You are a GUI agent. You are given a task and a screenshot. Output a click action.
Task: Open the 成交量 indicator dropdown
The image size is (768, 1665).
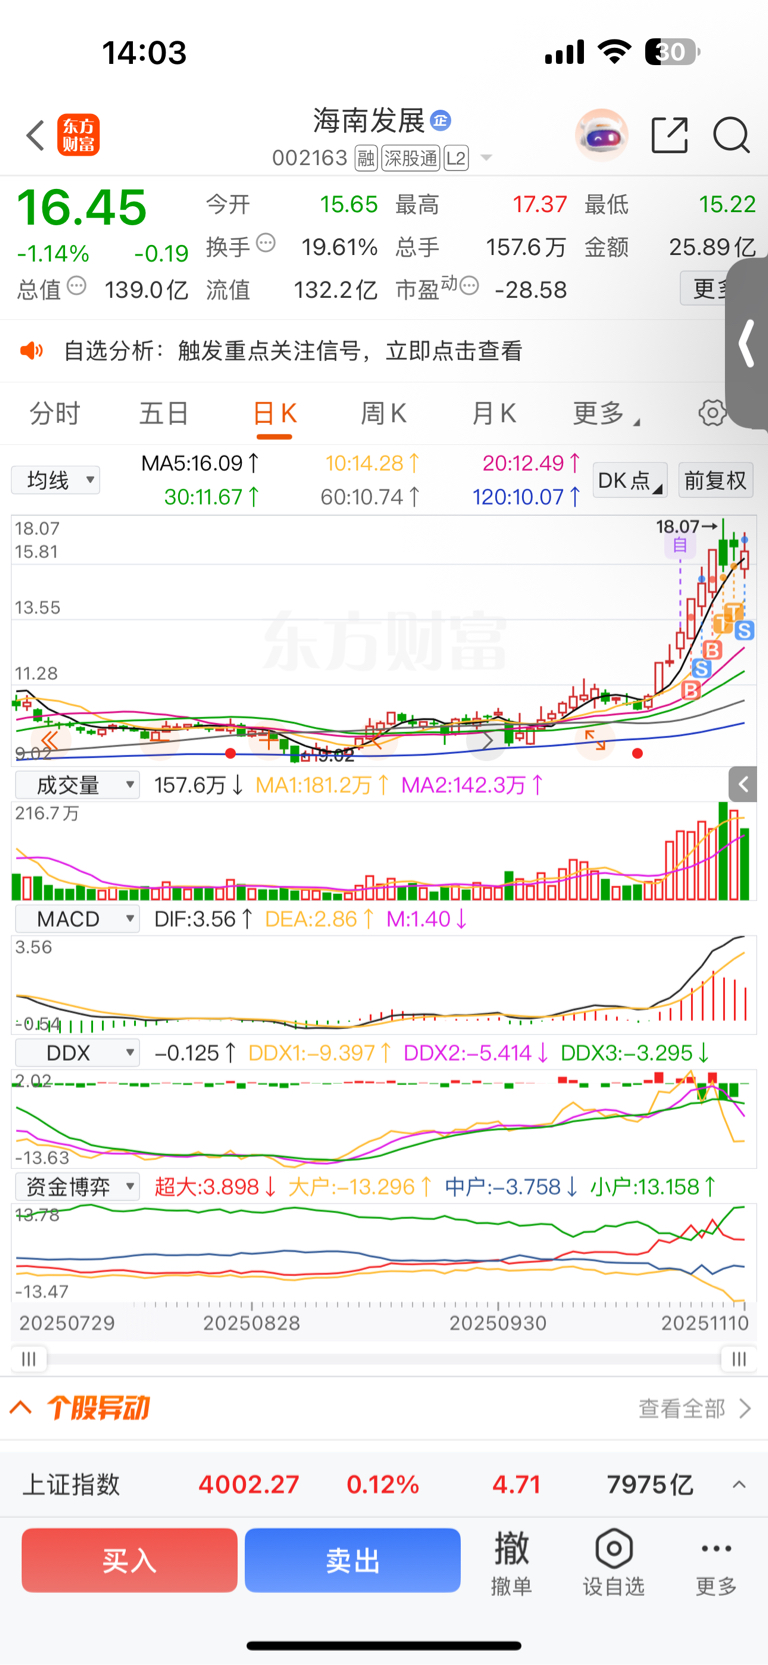pyautogui.click(x=77, y=785)
